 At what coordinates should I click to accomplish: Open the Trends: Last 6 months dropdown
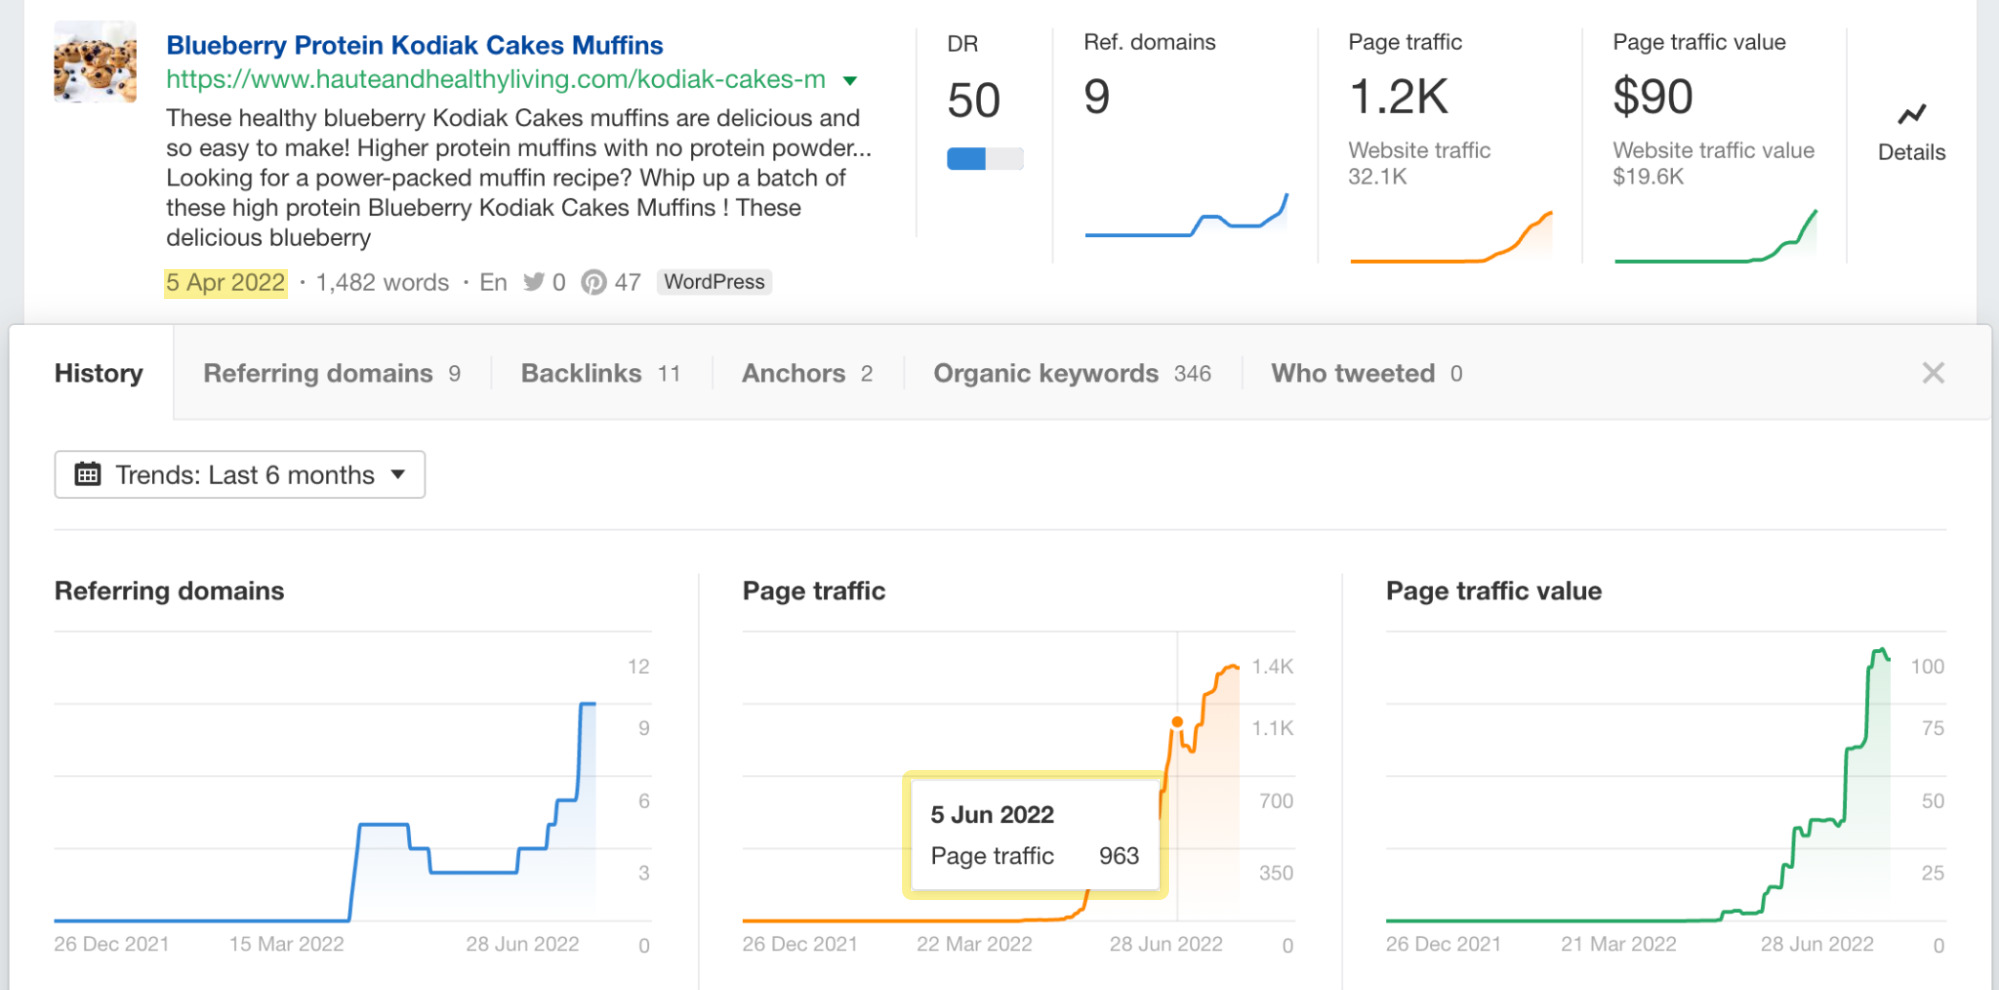(240, 474)
